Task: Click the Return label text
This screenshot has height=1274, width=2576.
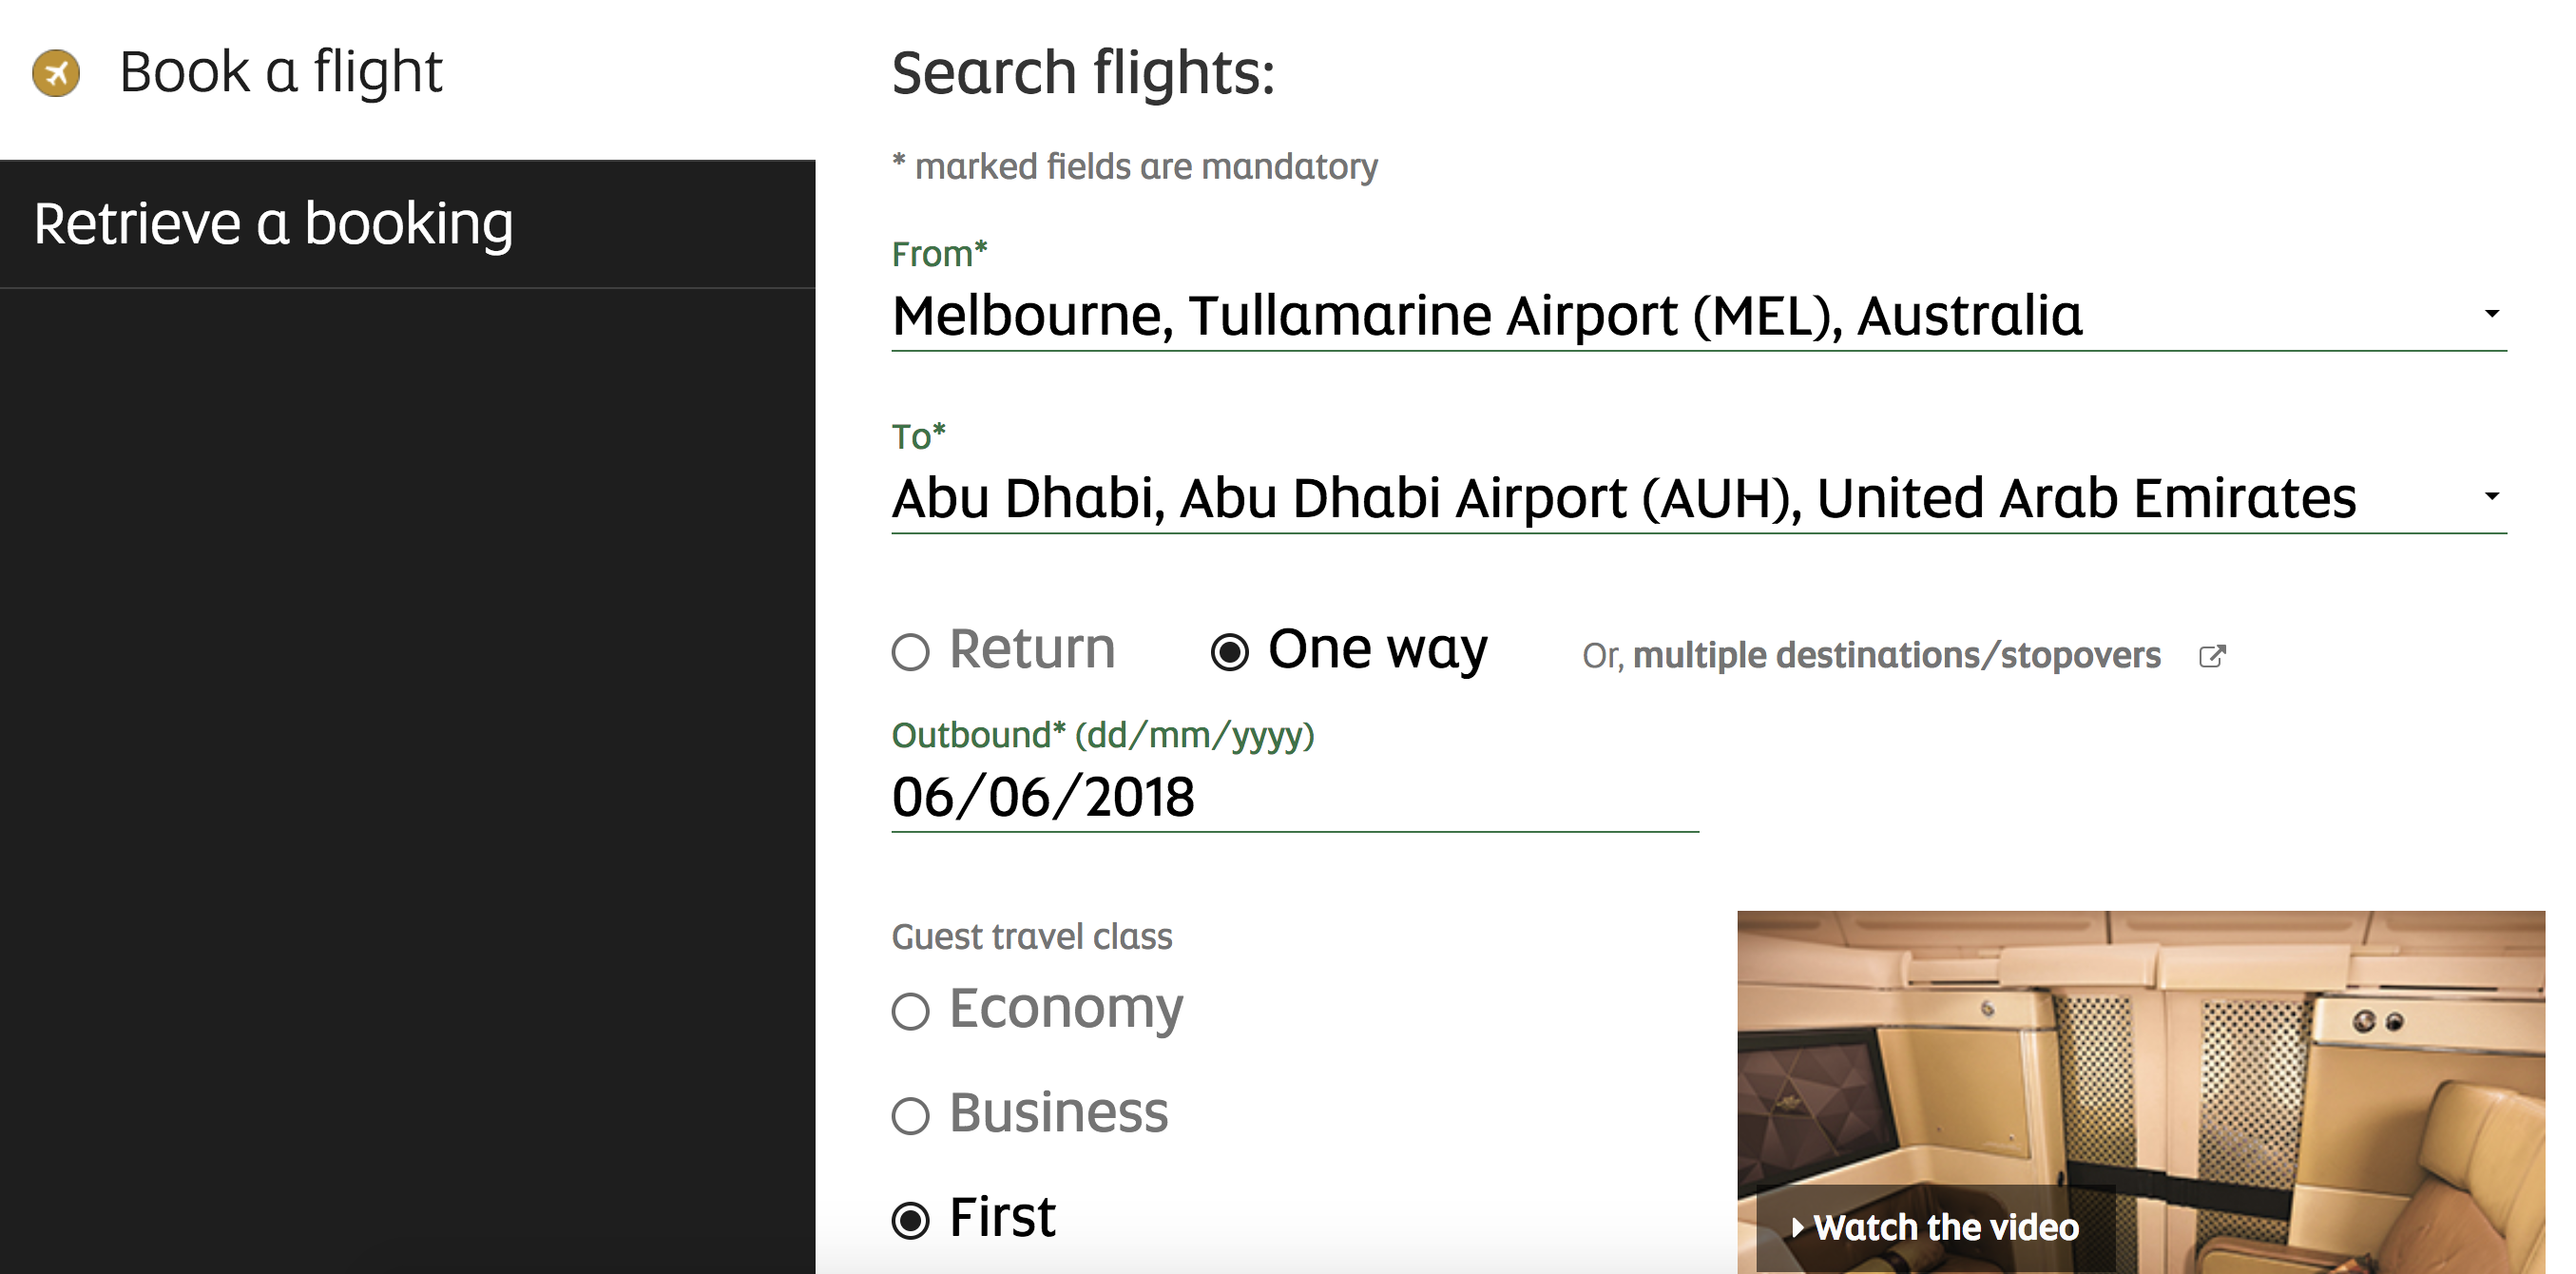Action: tap(1032, 650)
